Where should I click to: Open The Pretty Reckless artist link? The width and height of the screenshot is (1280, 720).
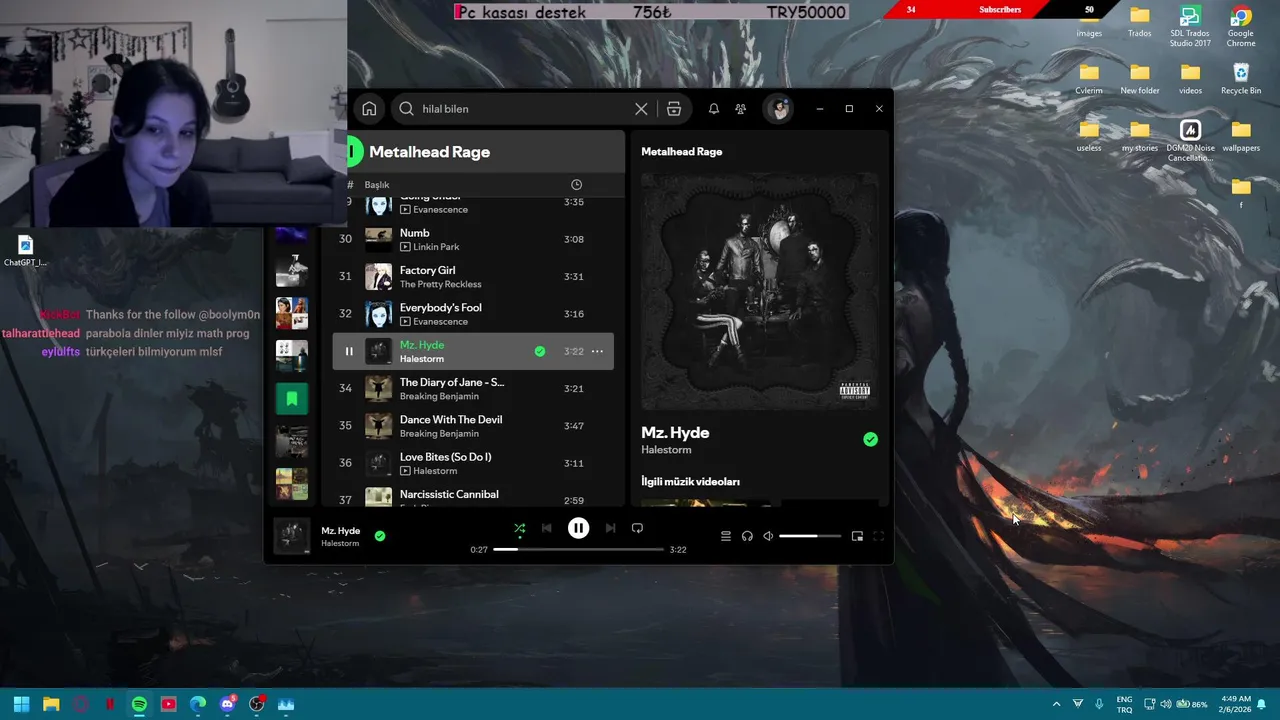[440, 284]
